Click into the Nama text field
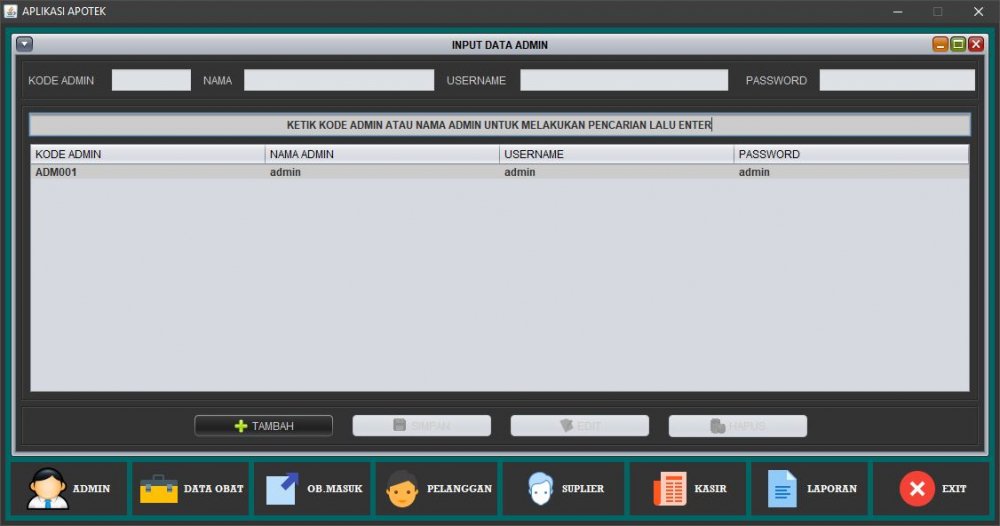The width and height of the screenshot is (1000, 526). tap(339, 80)
